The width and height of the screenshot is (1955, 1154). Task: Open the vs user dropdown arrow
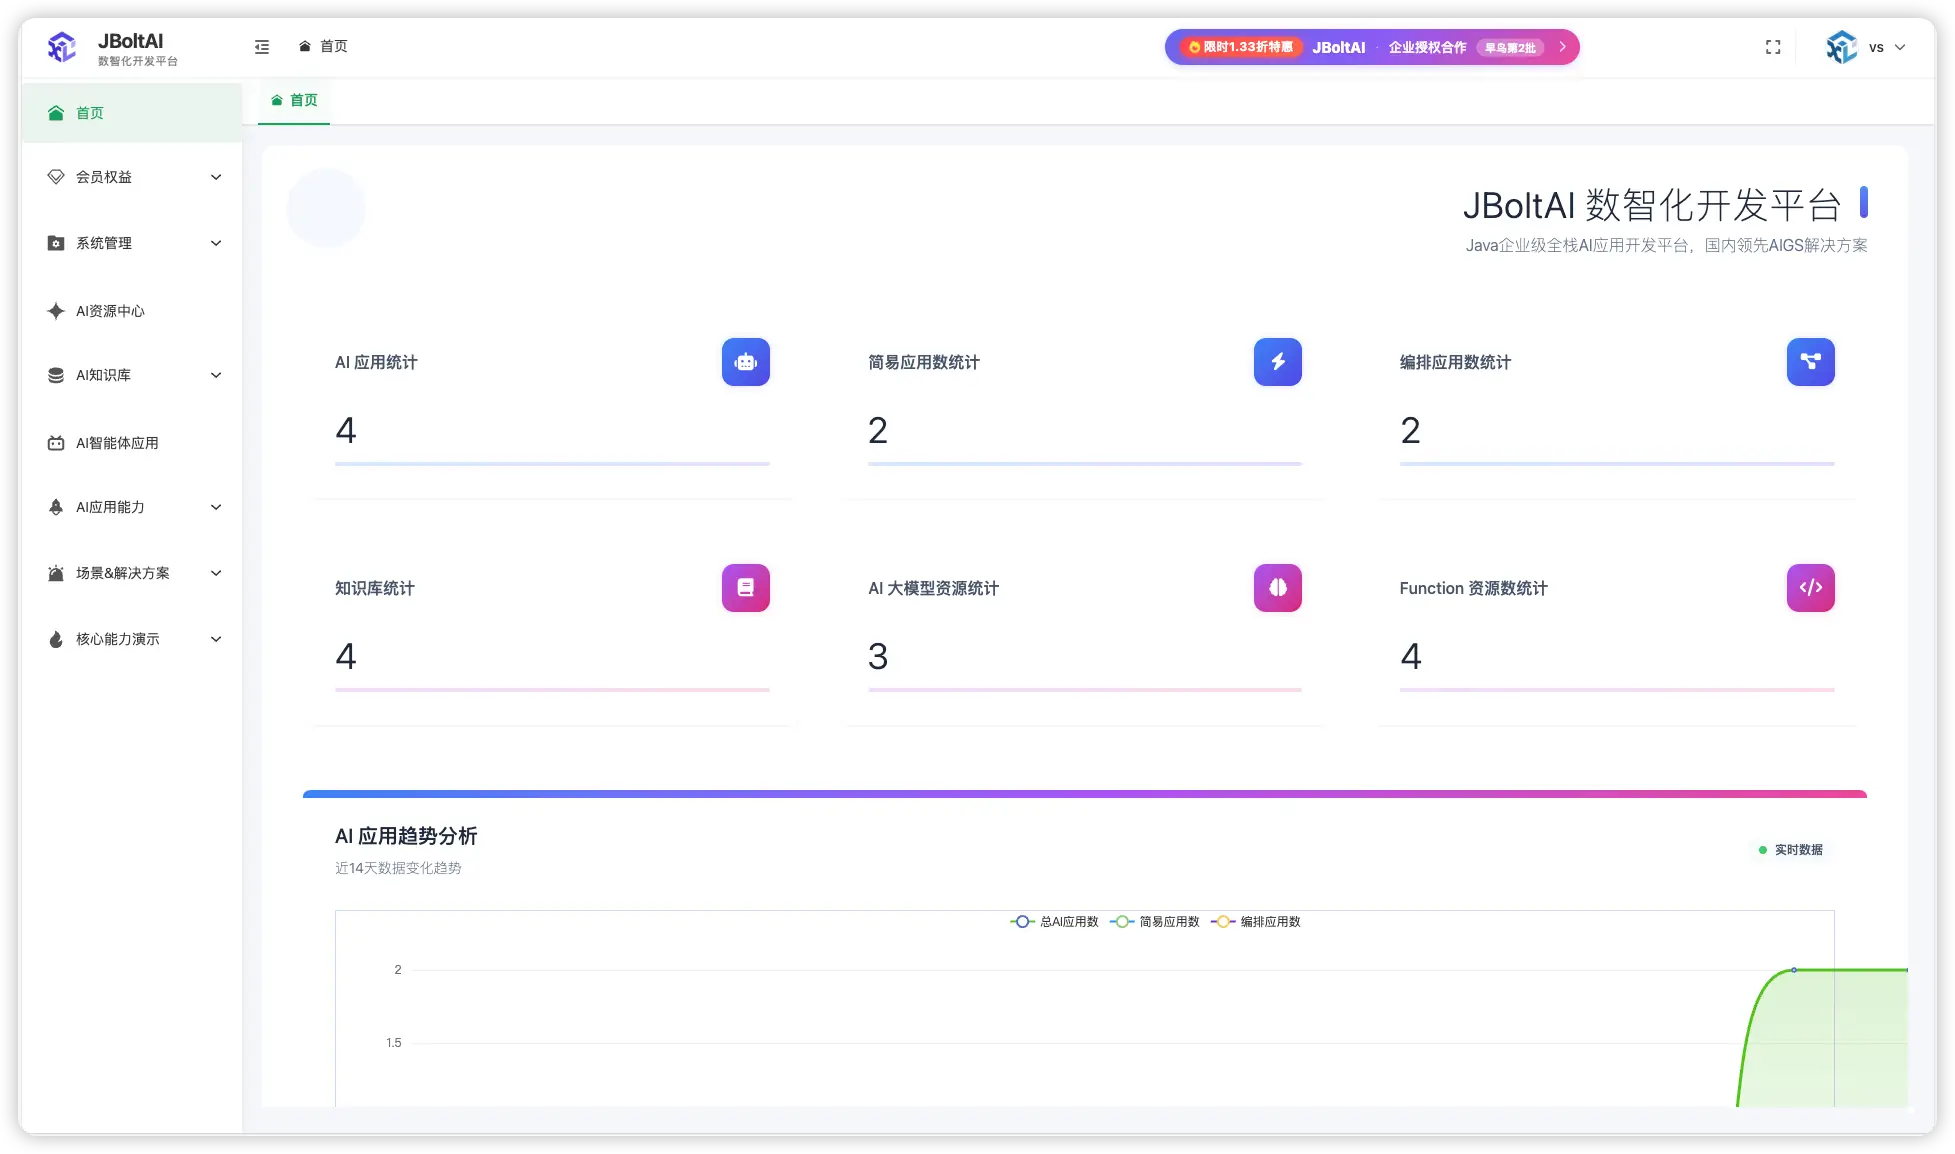coord(1900,47)
